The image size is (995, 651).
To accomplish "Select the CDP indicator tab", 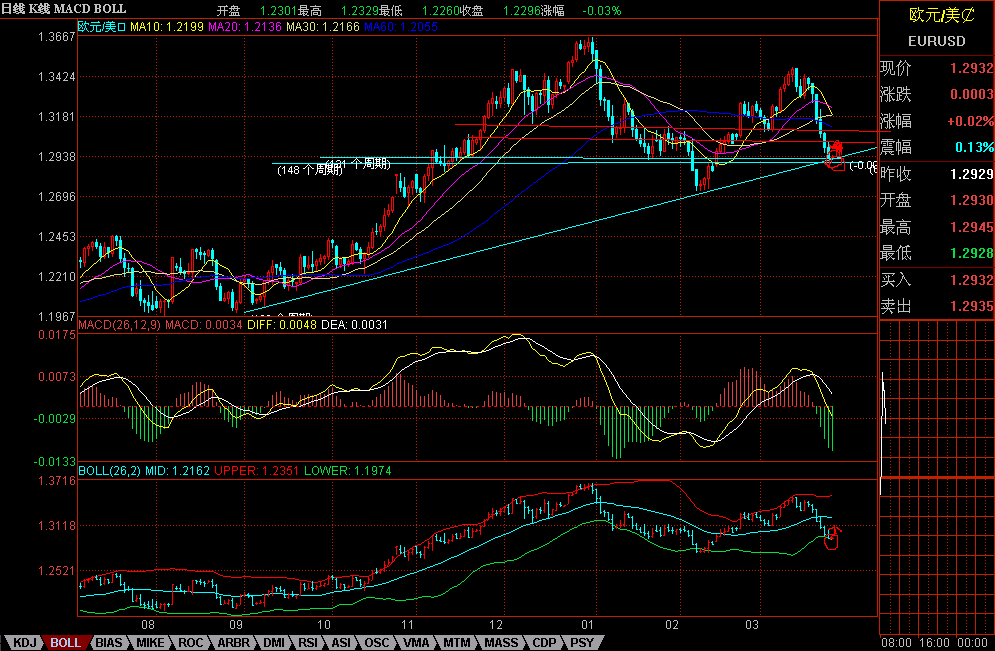I will (x=544, y=643).
